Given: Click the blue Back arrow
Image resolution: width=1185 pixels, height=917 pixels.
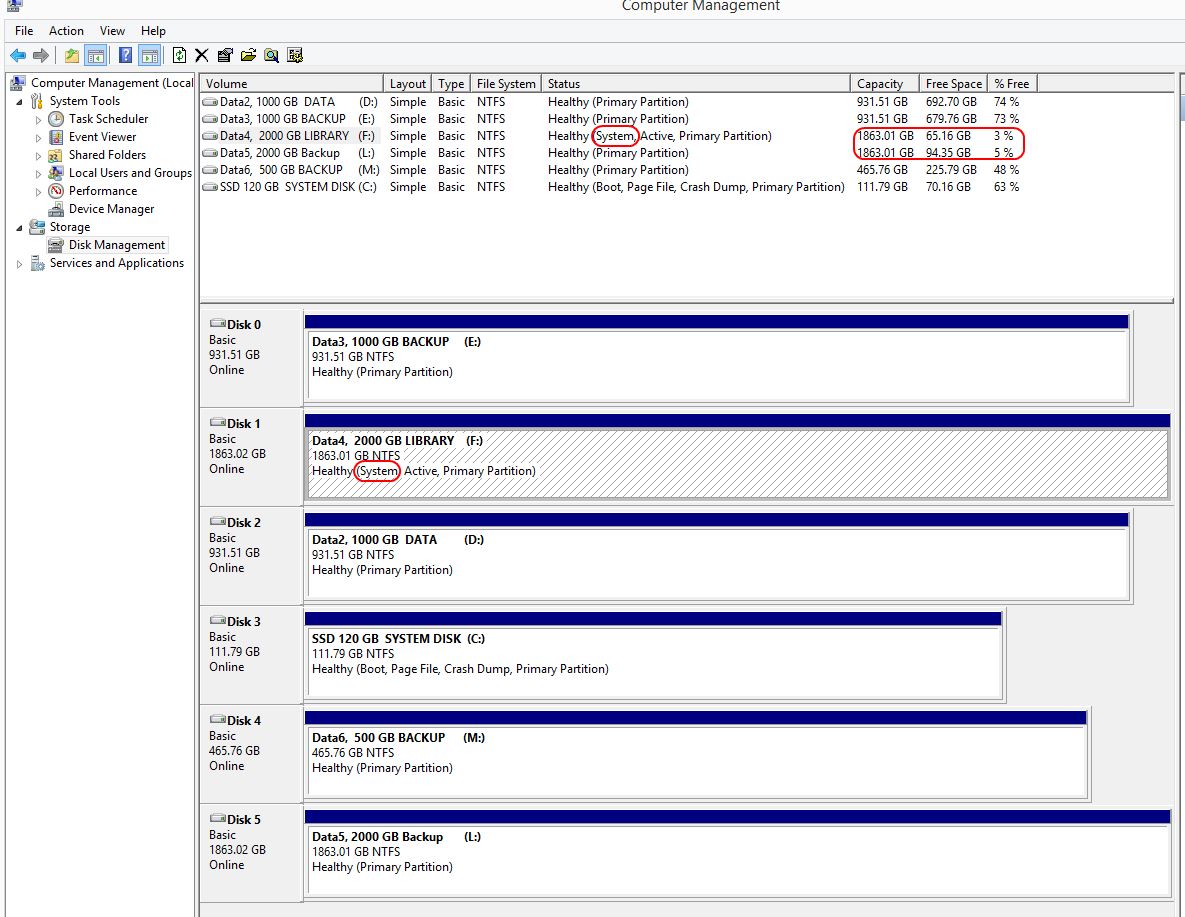Looking at the screenshot, I should [17, 55].
